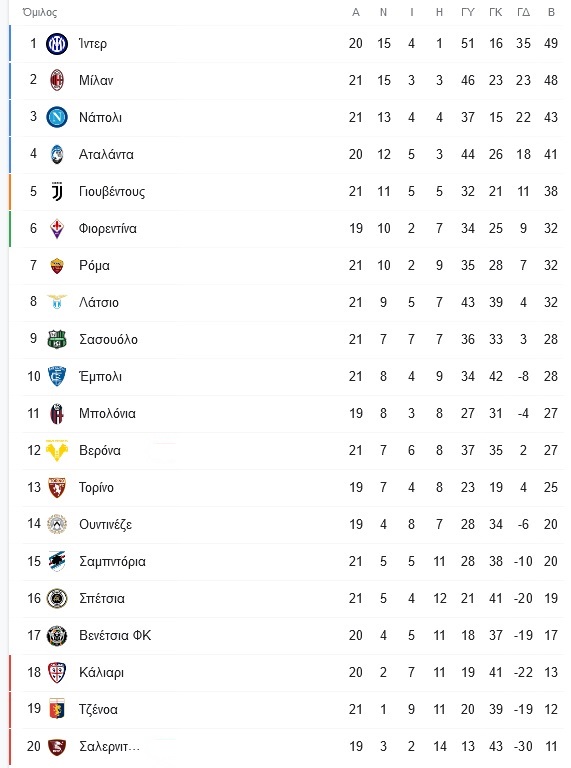Click the Sampdoria team logo
The width and height of the screenshot is (571, 768).
(x=57, y=561)
